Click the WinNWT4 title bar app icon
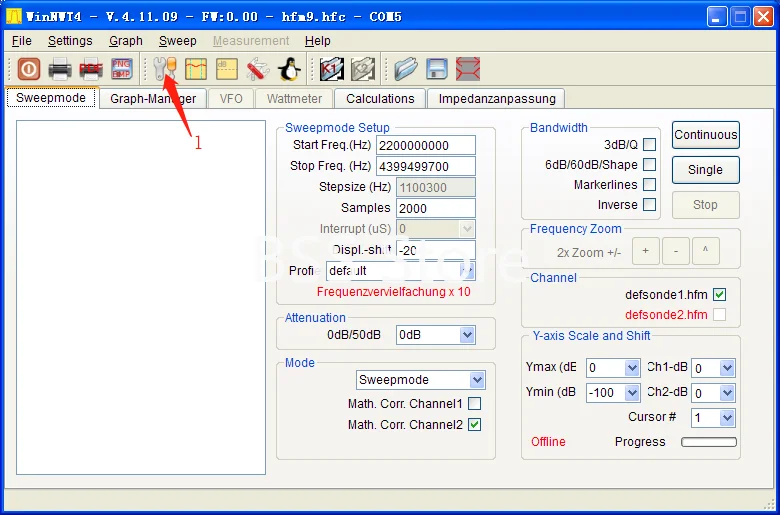 pos(13,16)
